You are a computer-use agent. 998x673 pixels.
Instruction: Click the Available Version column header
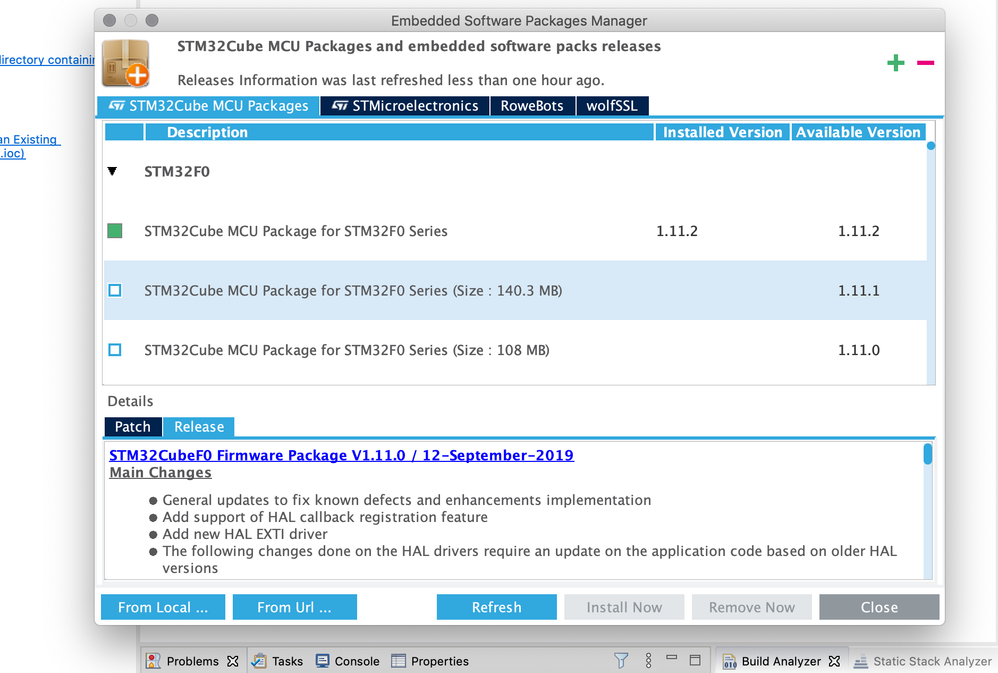pos(858,132)
